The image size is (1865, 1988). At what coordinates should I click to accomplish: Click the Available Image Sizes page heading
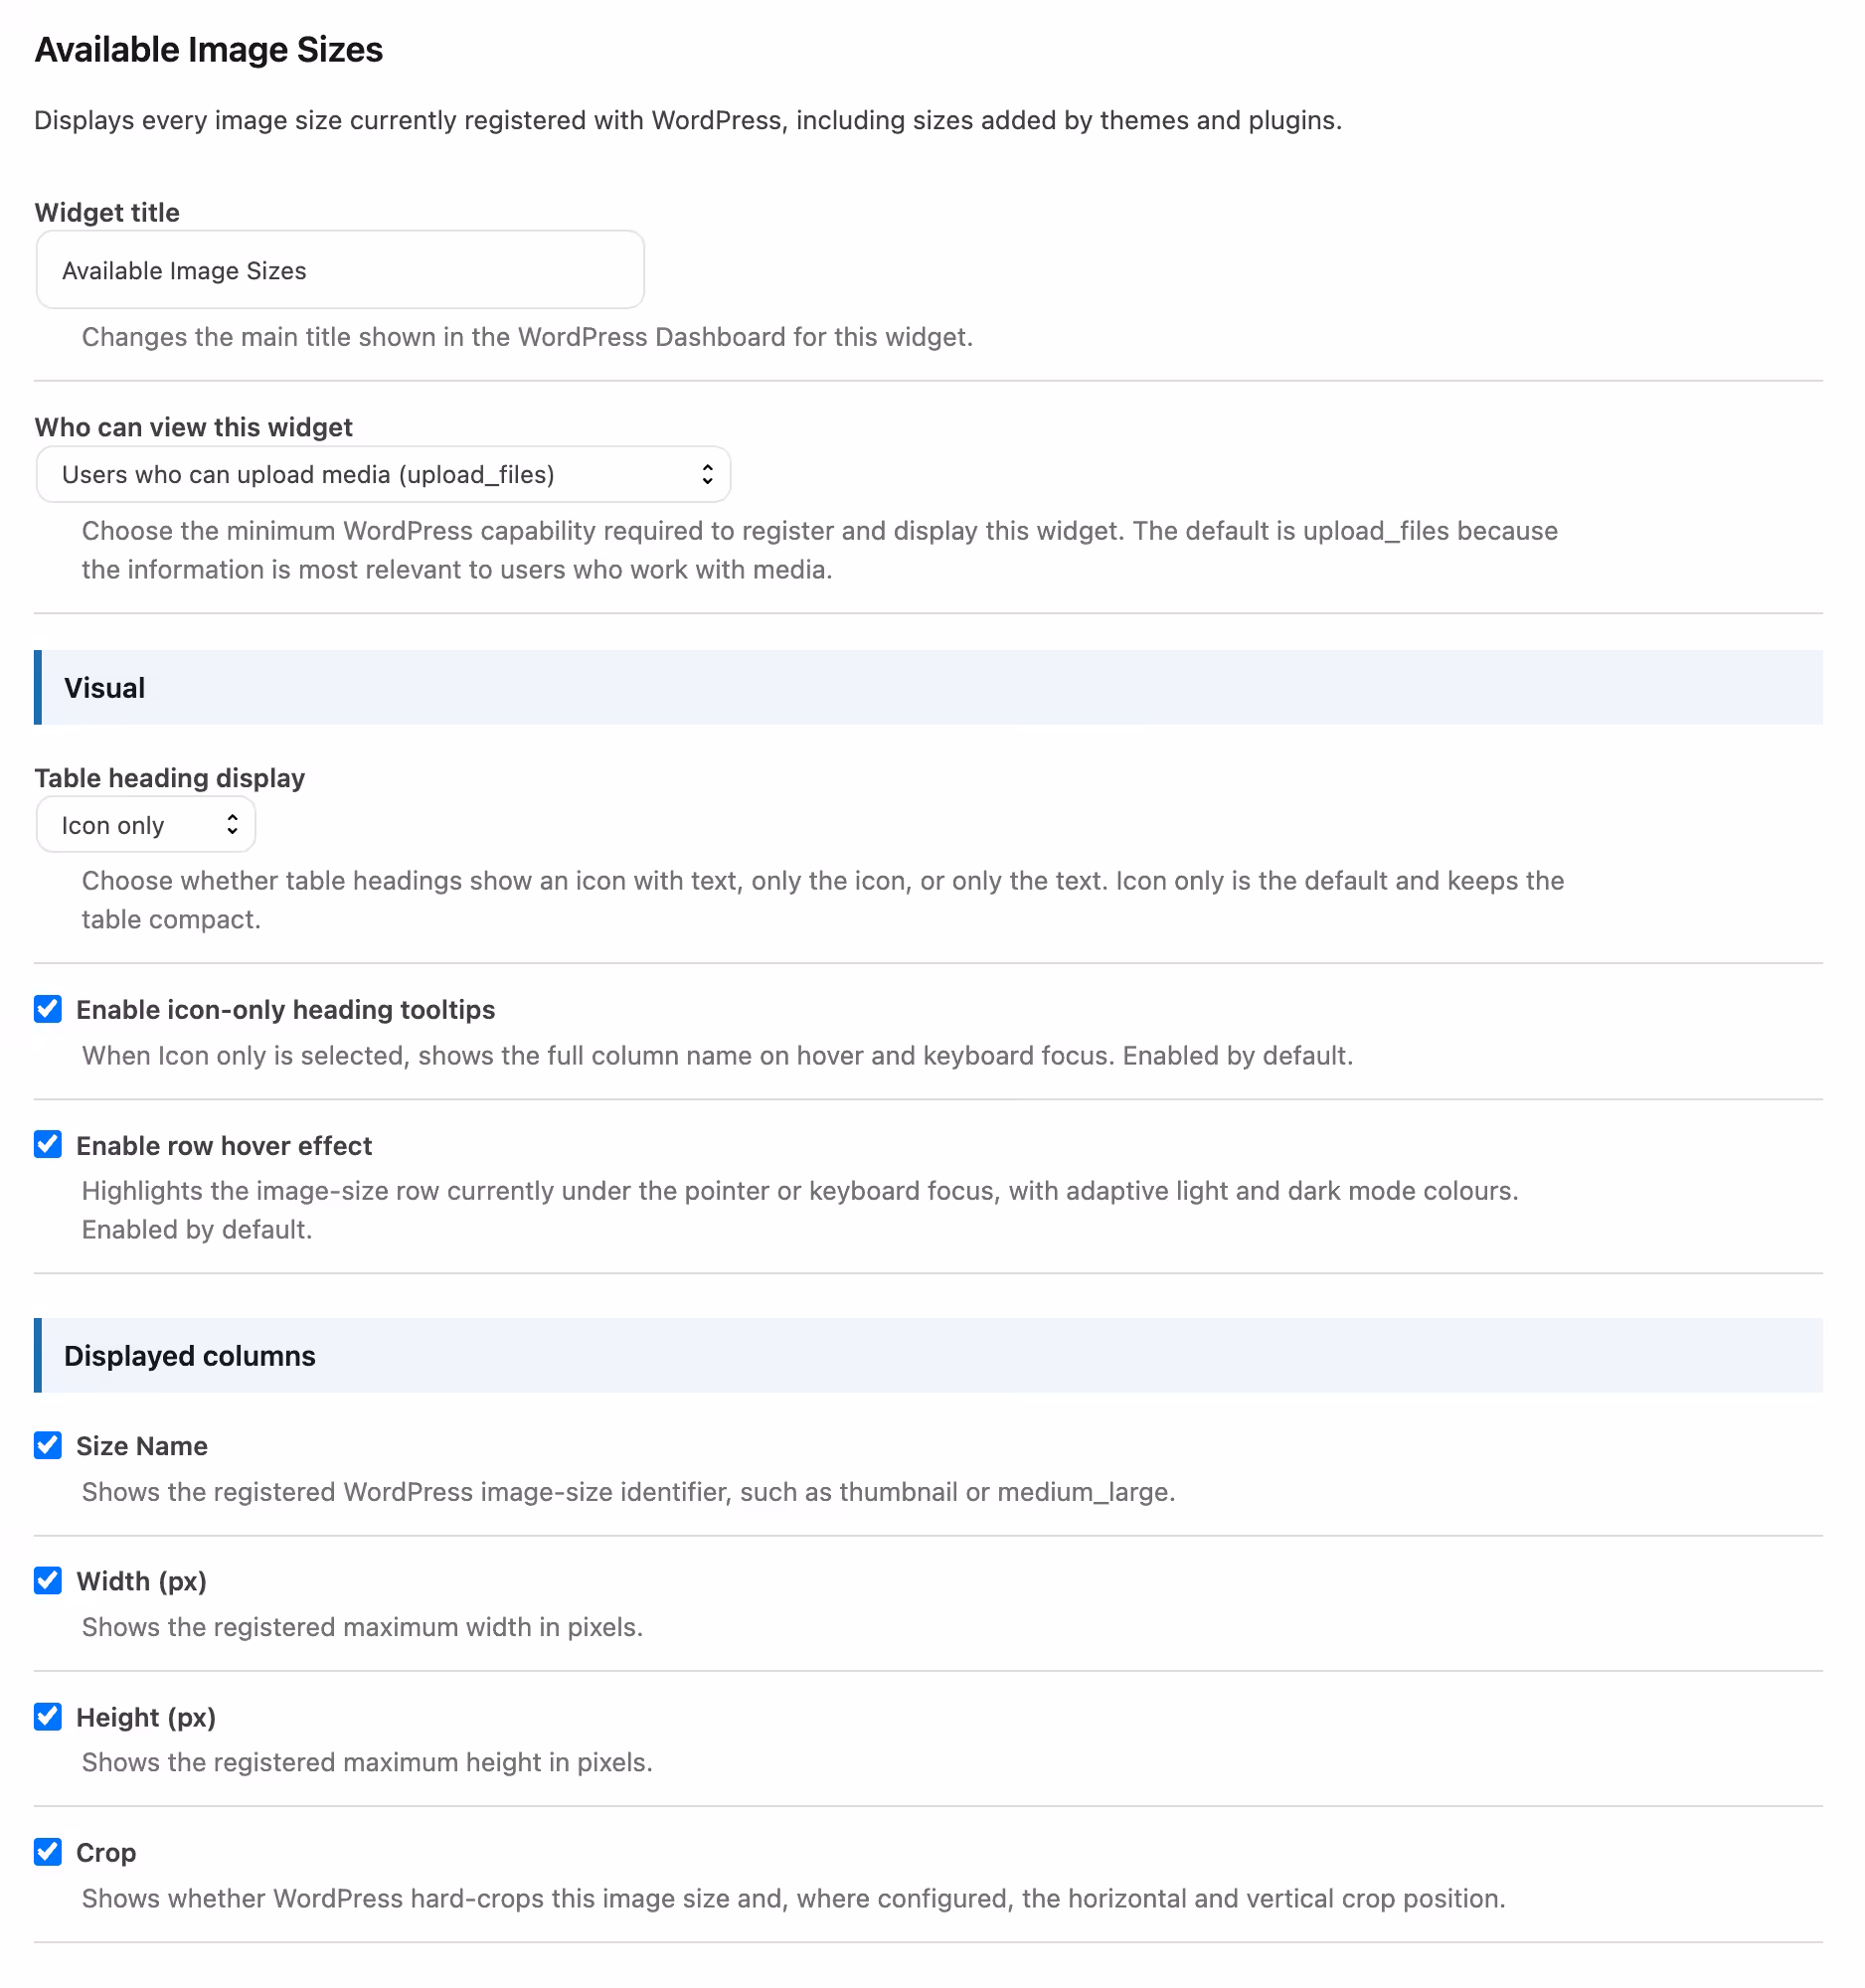point(209,50)
